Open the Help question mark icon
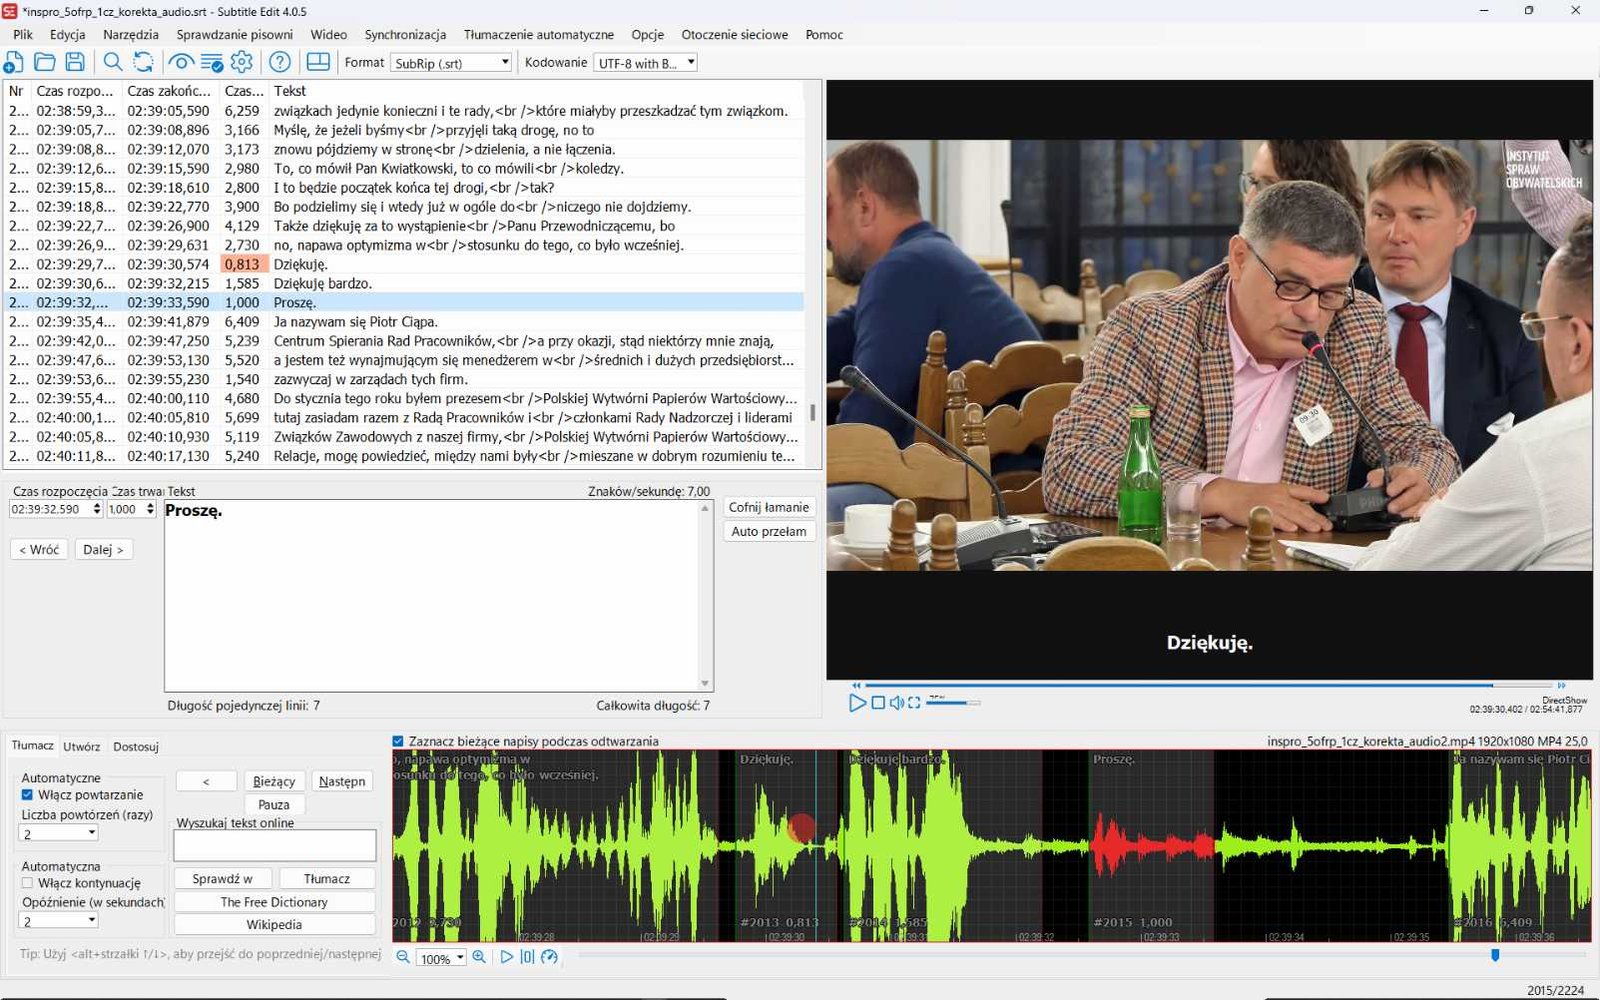This screenshot has width=1600, height=1000. (280, 63)
